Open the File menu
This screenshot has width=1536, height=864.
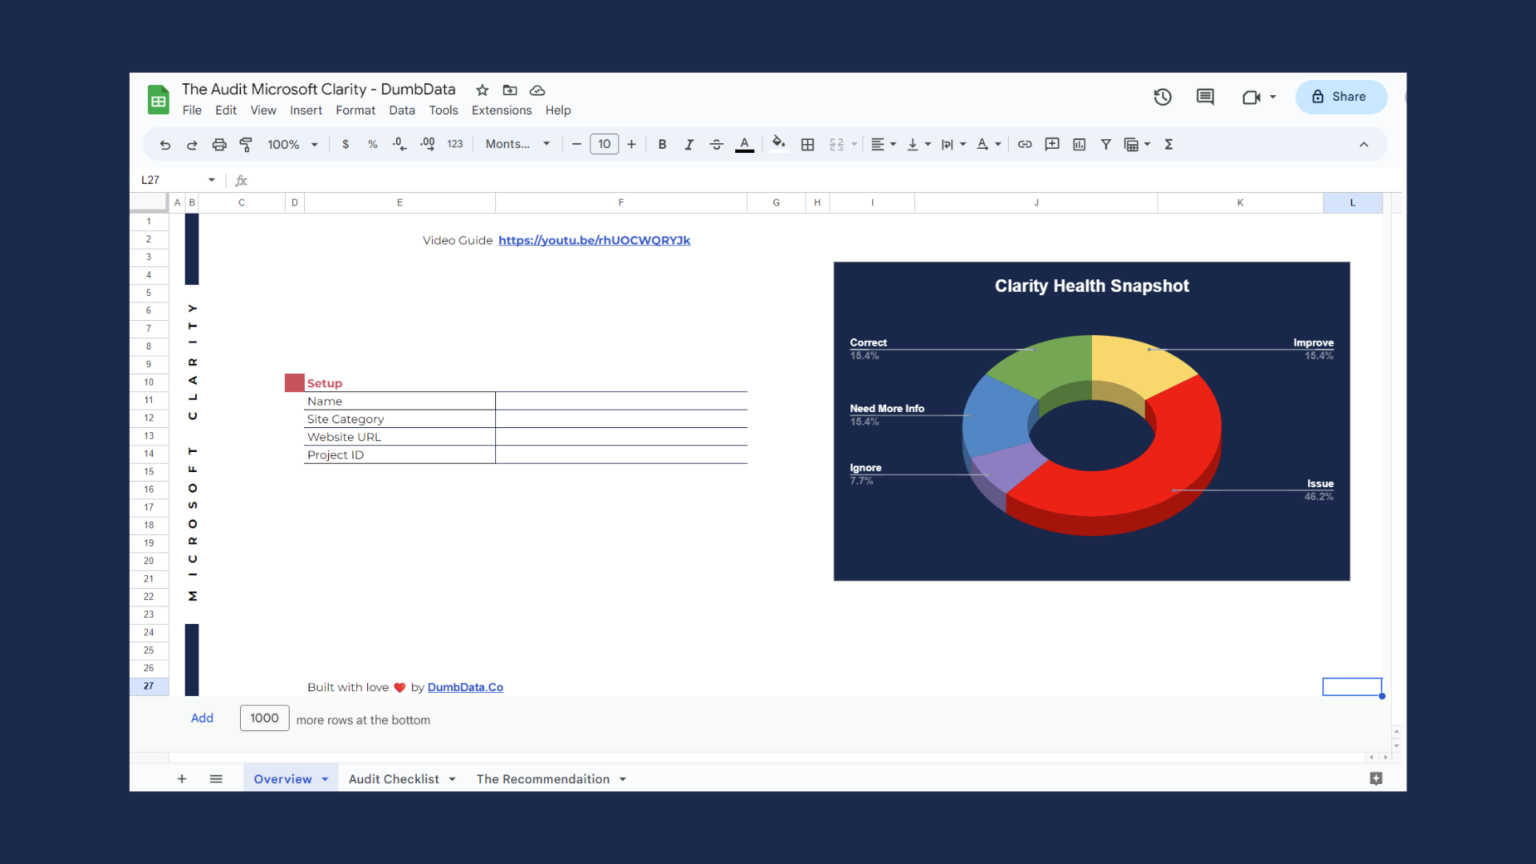[192, 111]
